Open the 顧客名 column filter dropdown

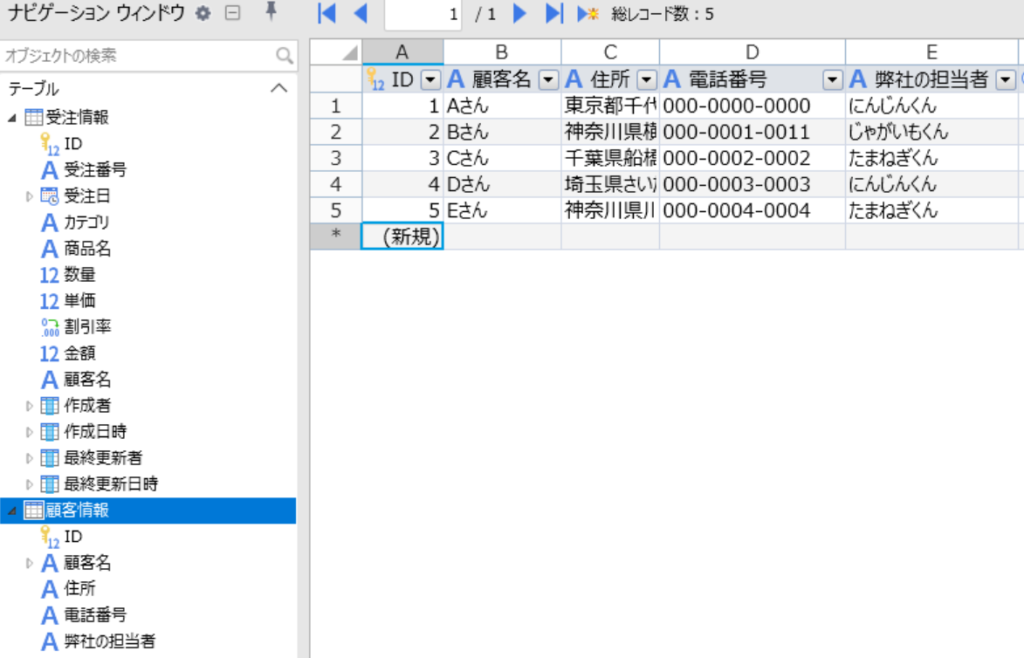click(548, 79)
